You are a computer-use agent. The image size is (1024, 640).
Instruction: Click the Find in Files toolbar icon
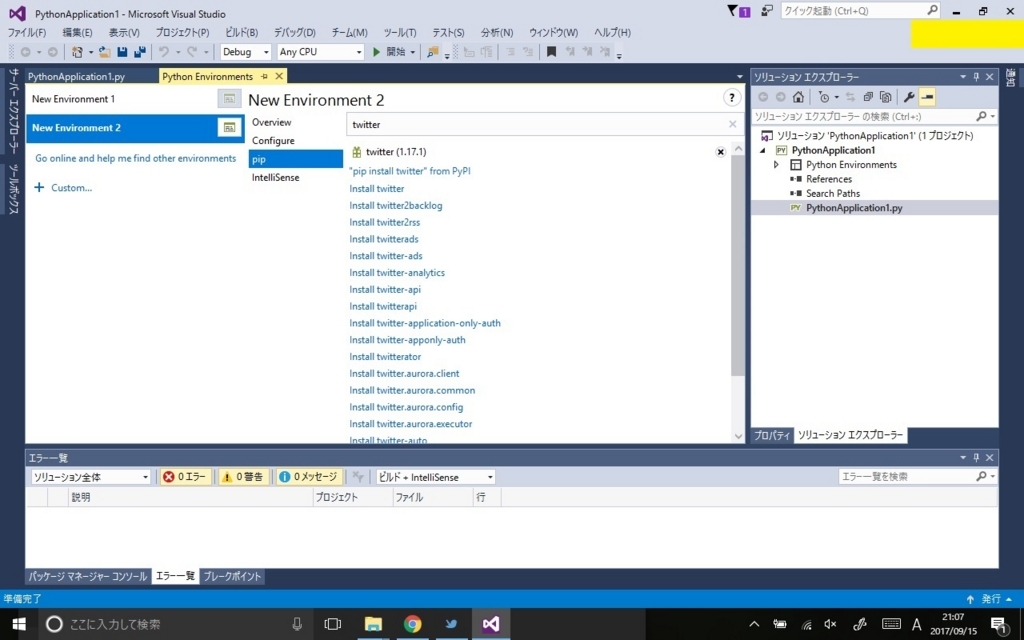pyautogui.click(x=432, y=52)
